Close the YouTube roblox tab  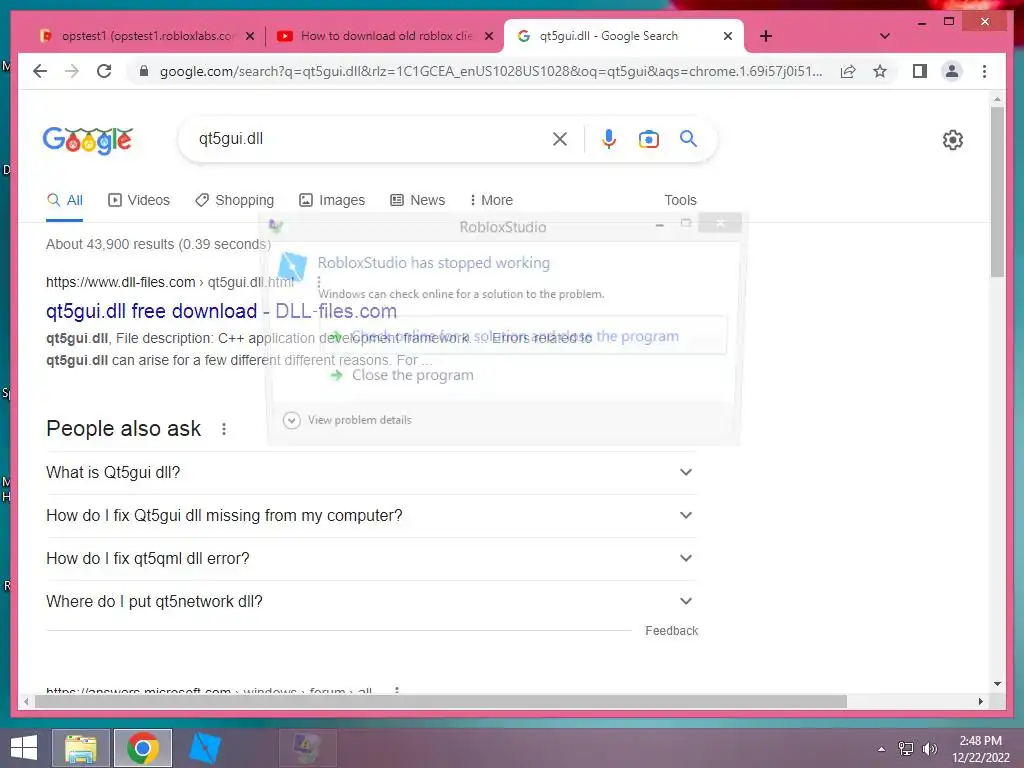(488, 37)
